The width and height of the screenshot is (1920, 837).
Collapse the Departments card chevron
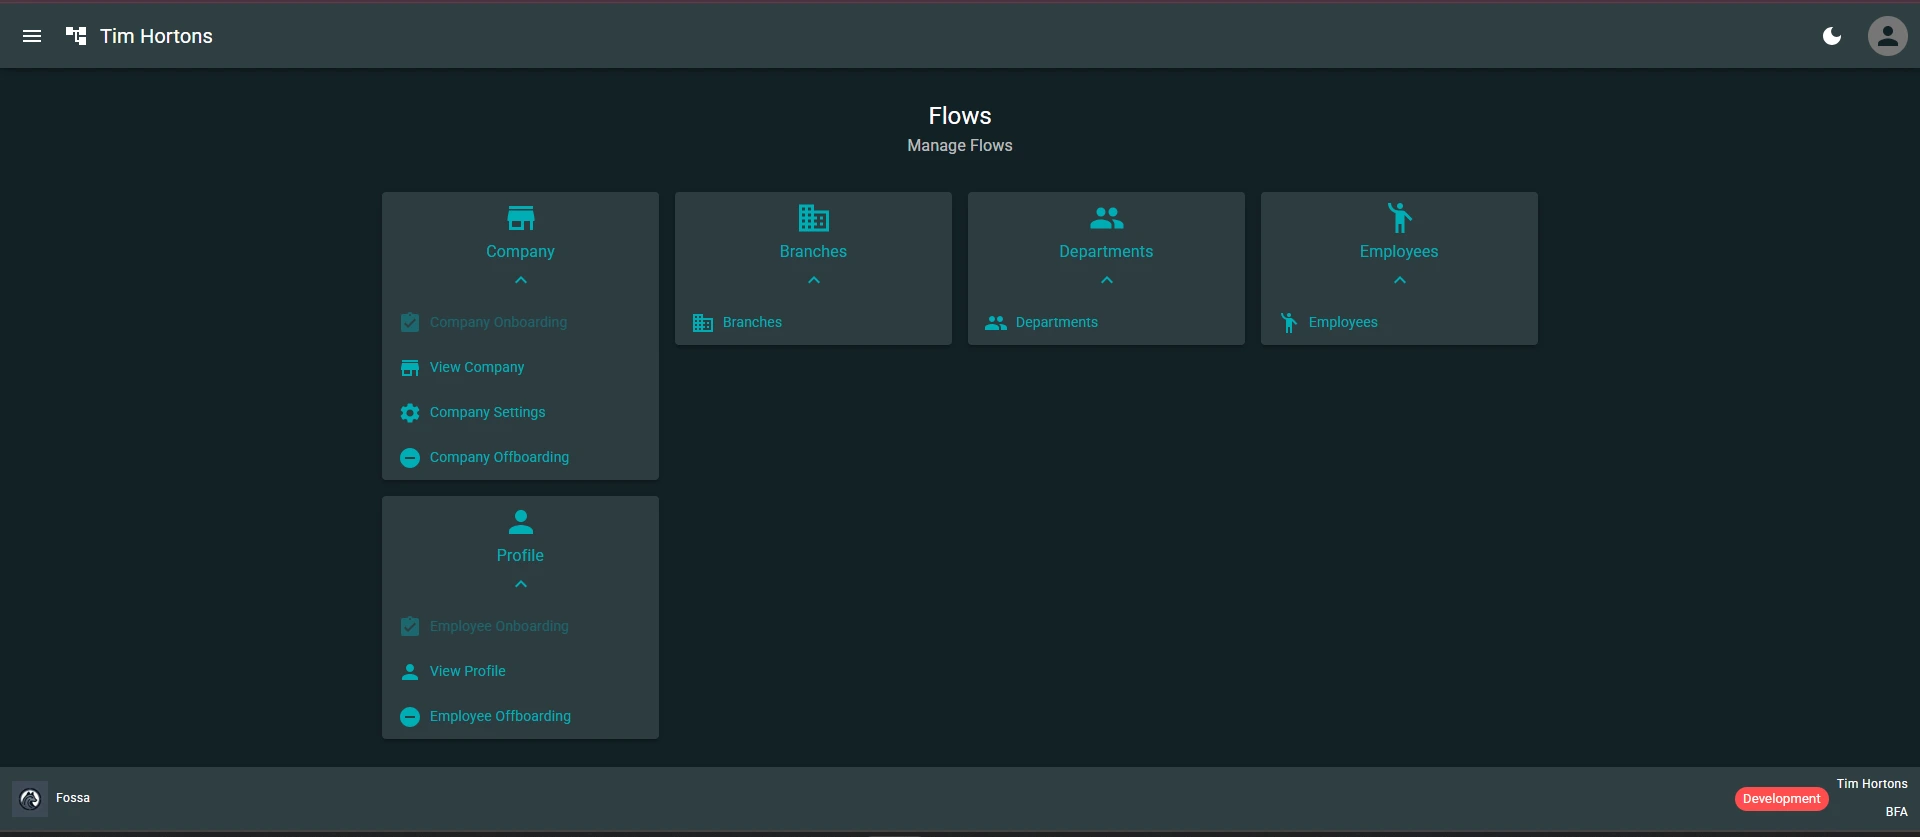click(x=1106, y=281)
